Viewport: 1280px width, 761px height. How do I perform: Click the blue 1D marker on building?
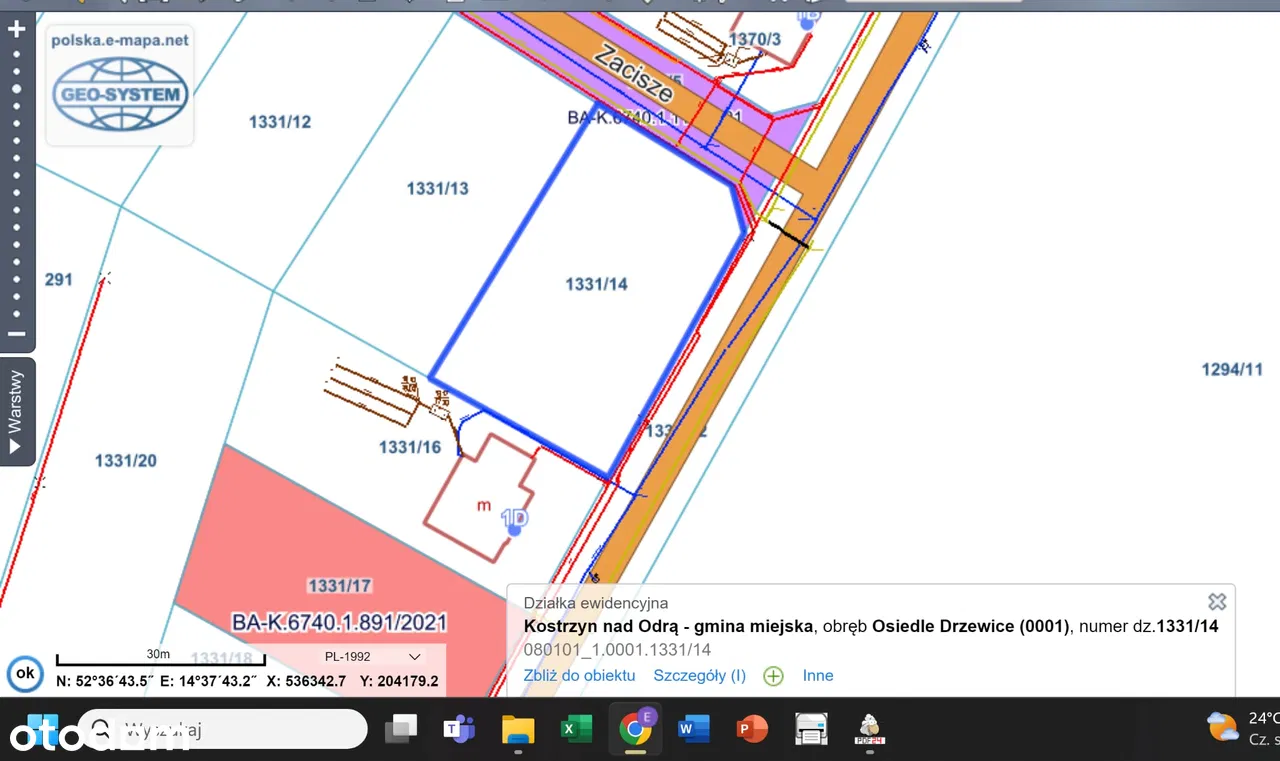[x=514, y=520]
